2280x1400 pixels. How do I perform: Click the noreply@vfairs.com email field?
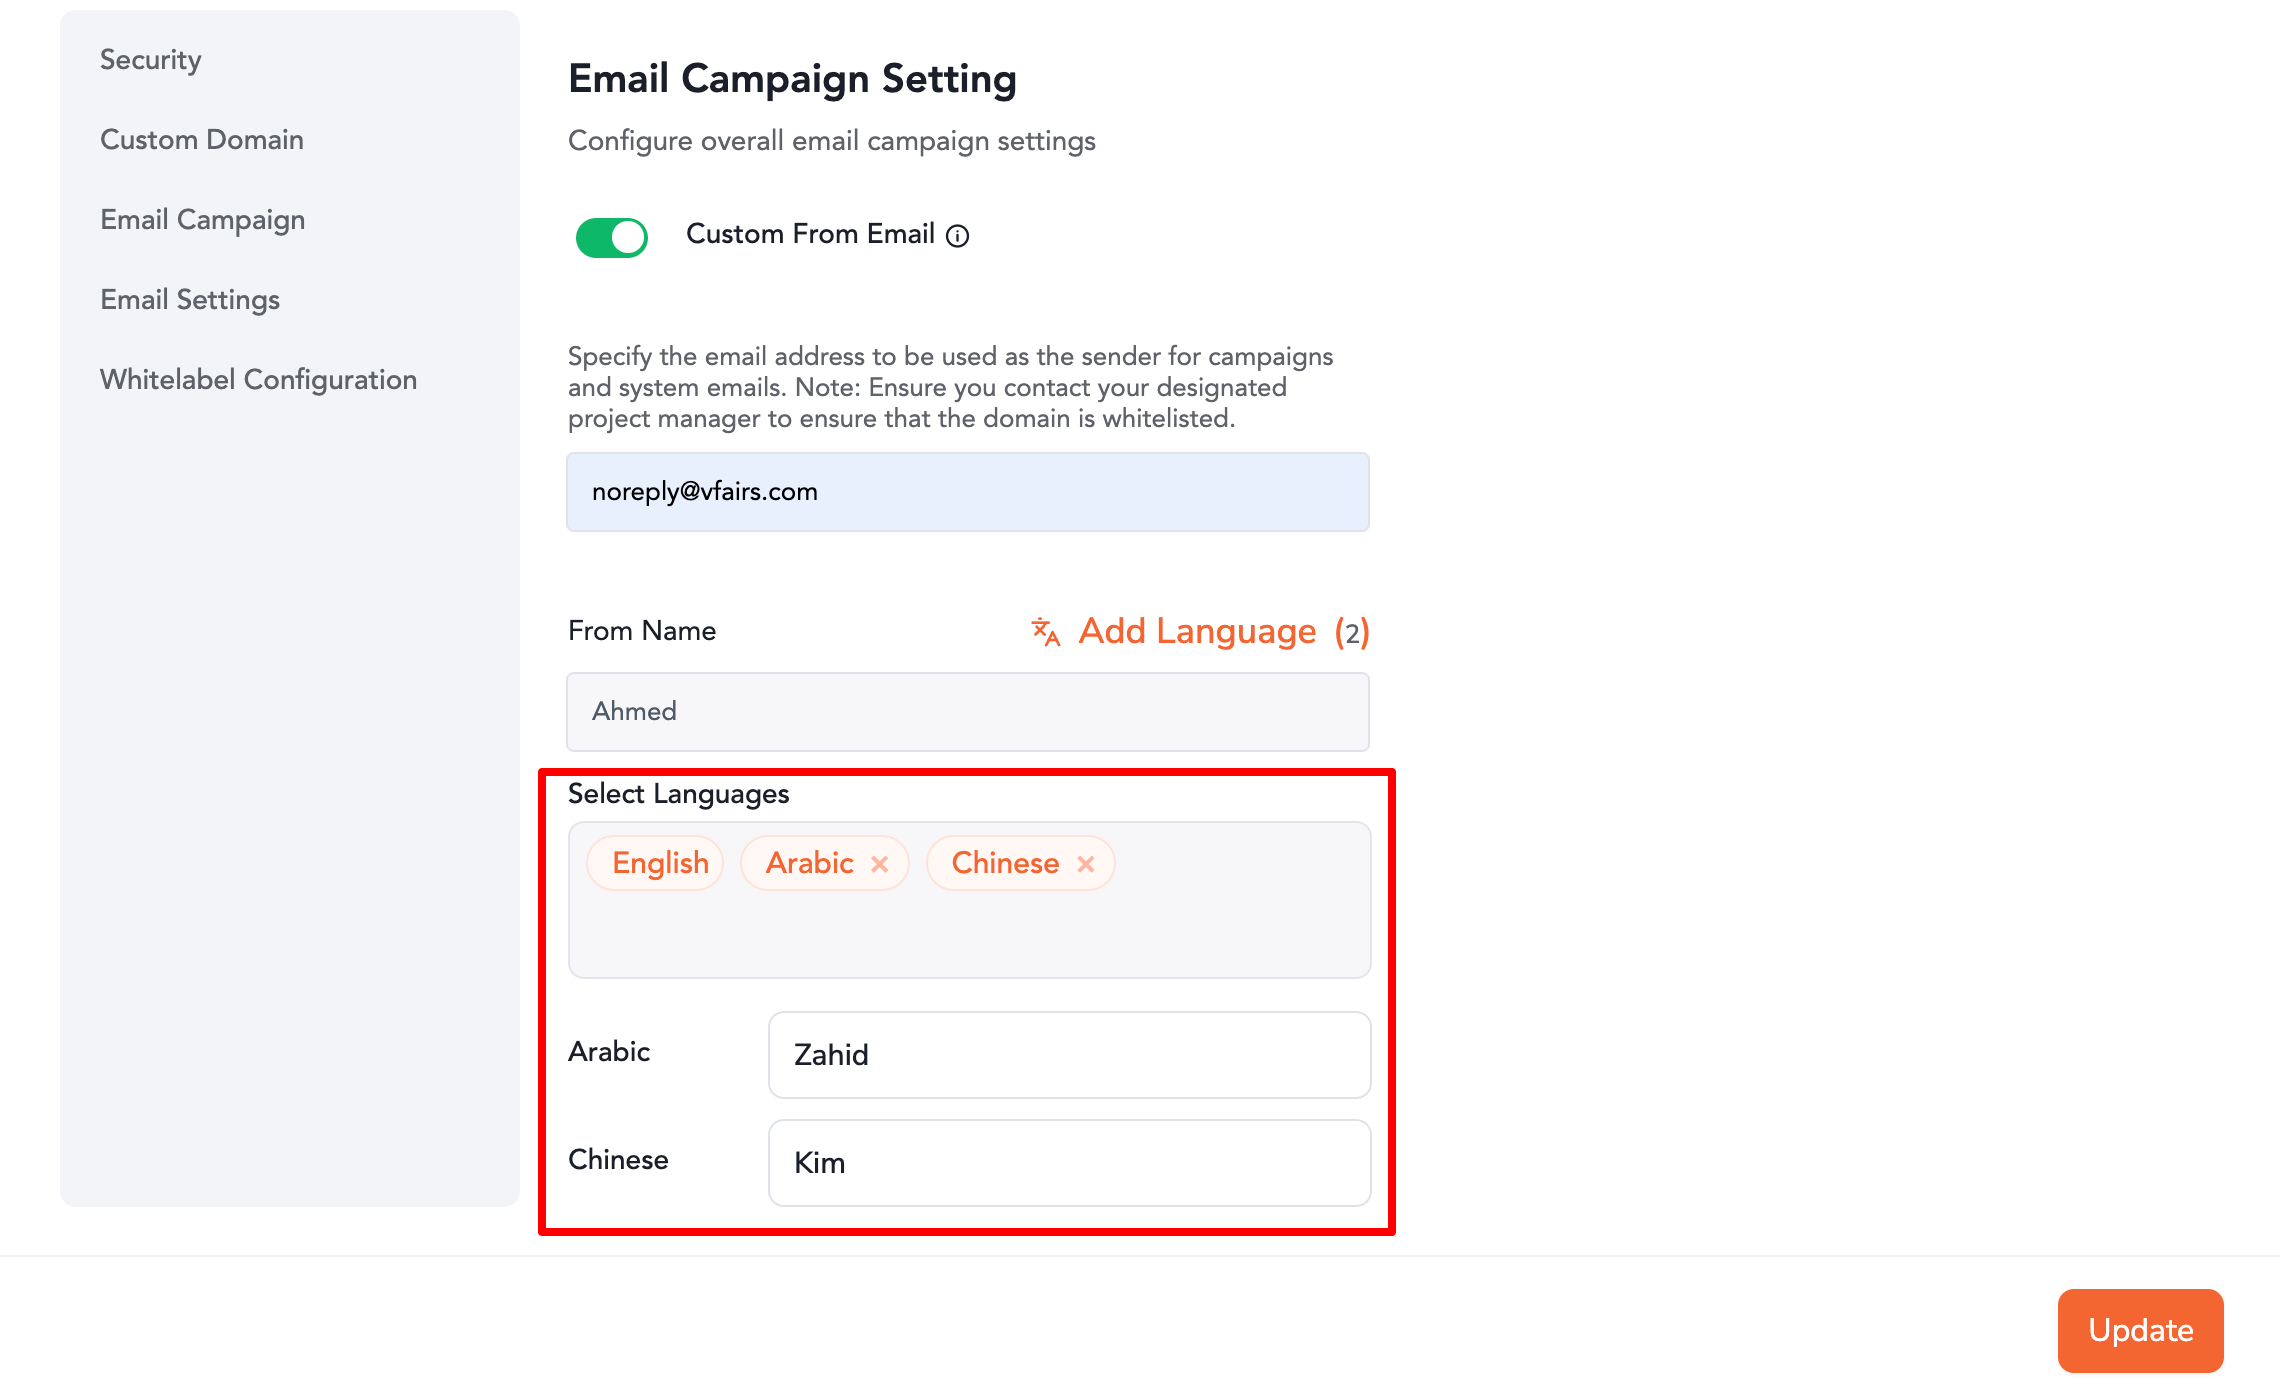(x=967, y=492)
